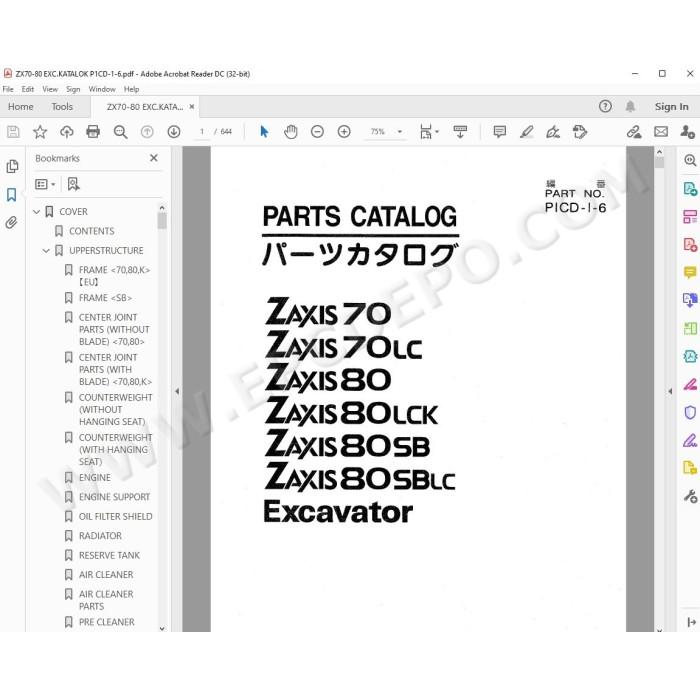Switch to the Tools tab
This screenshot has height=700, width=700.
[62, 107]
